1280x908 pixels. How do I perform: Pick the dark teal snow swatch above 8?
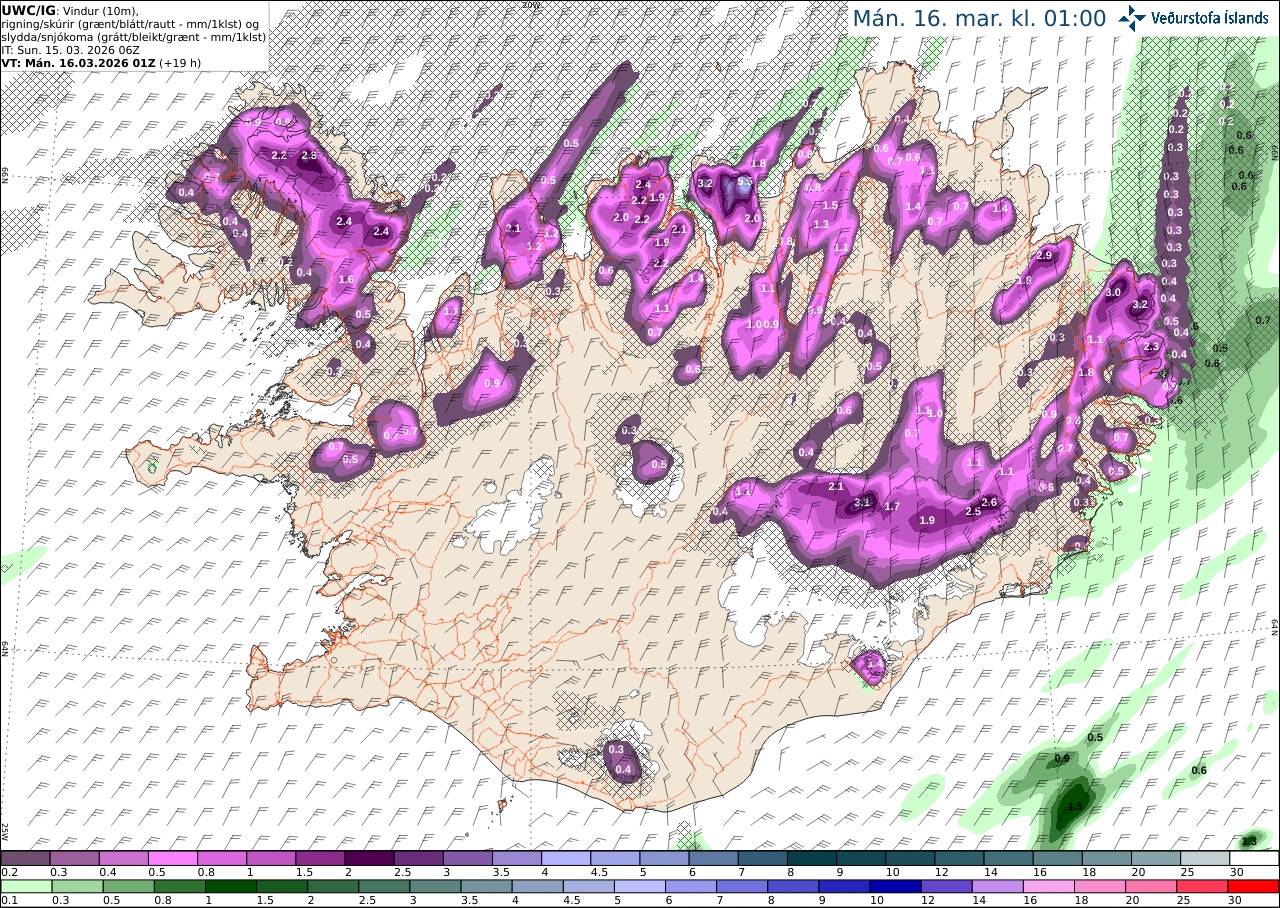point(812,858)
